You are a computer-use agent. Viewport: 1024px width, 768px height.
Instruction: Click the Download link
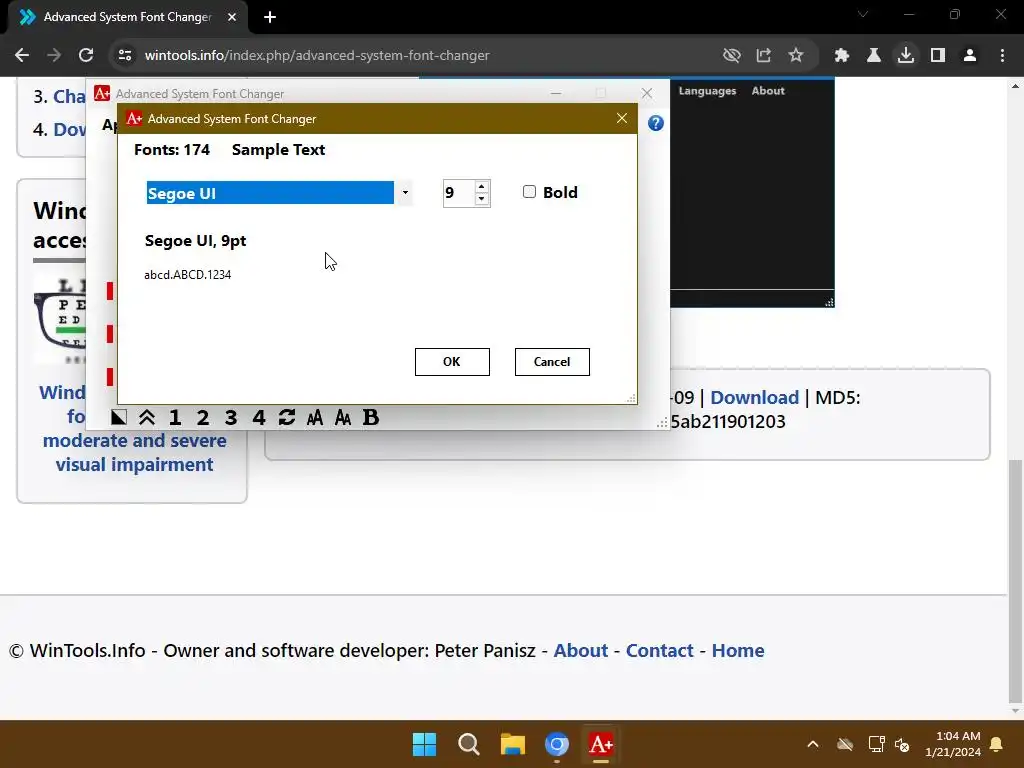pos(754,397)
